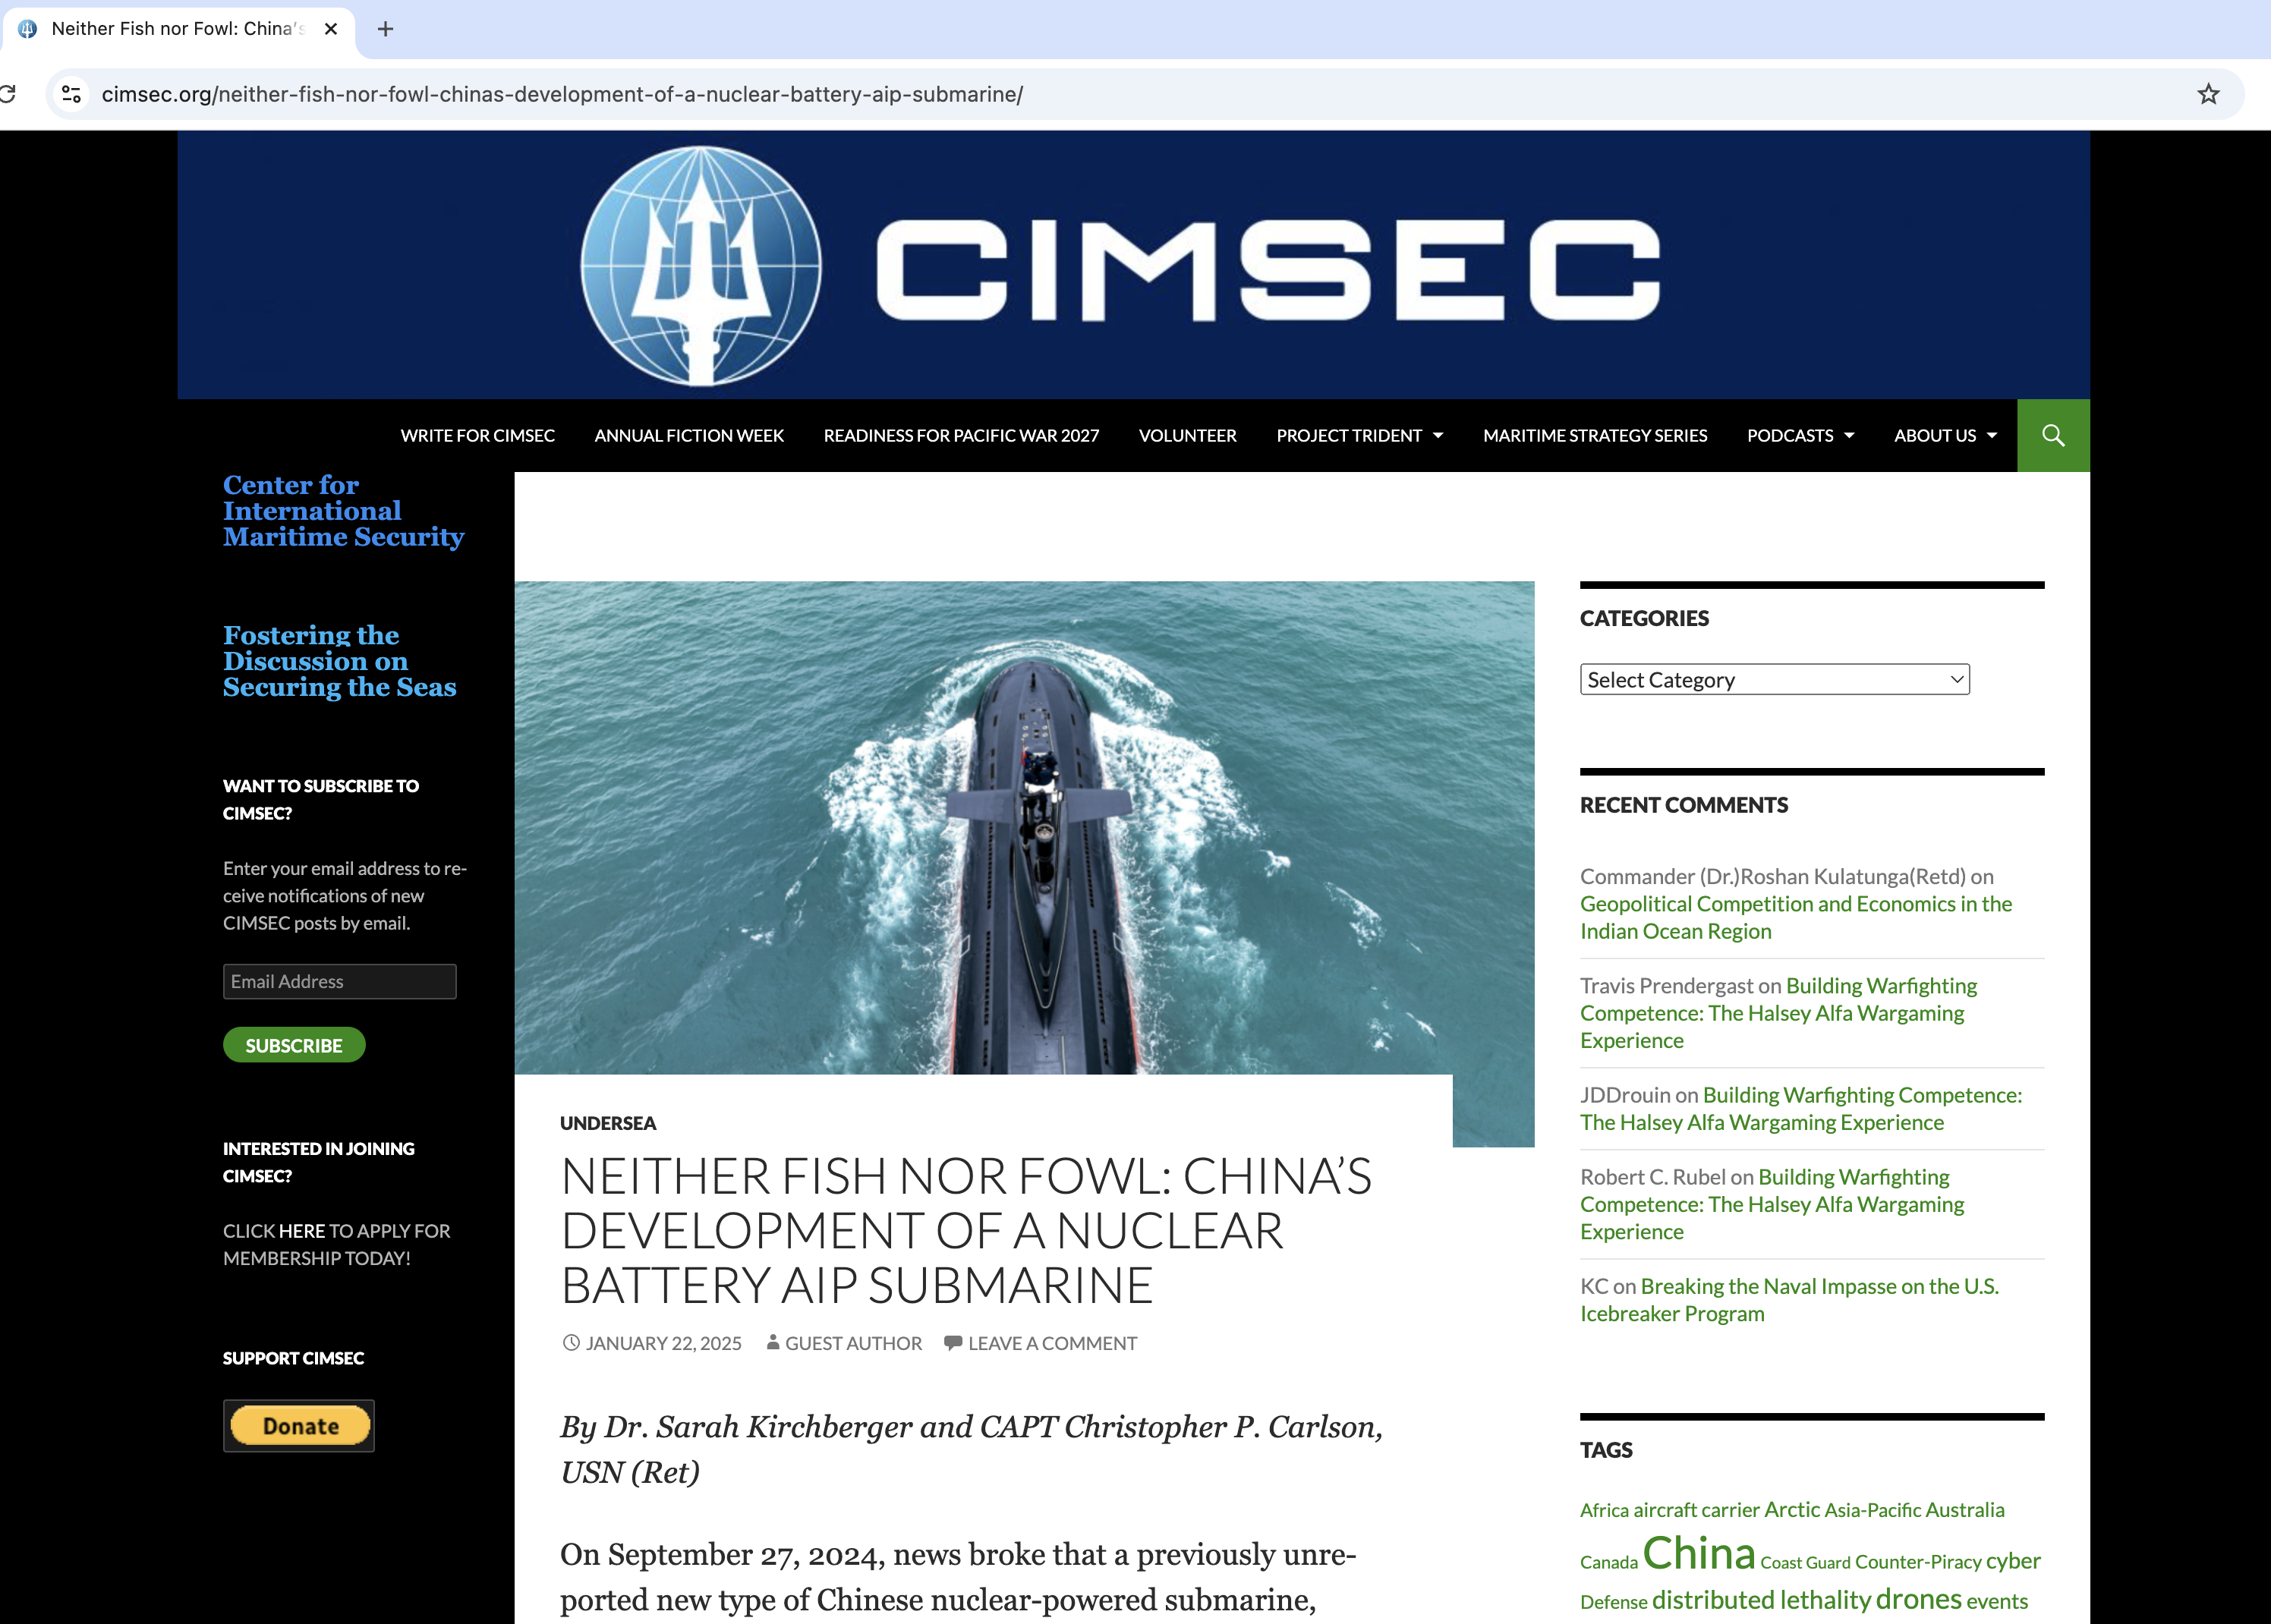The height and width of the screenshot is (1624, 2271).
Task: Click the cyber tag
Action: [2013, 1561]
